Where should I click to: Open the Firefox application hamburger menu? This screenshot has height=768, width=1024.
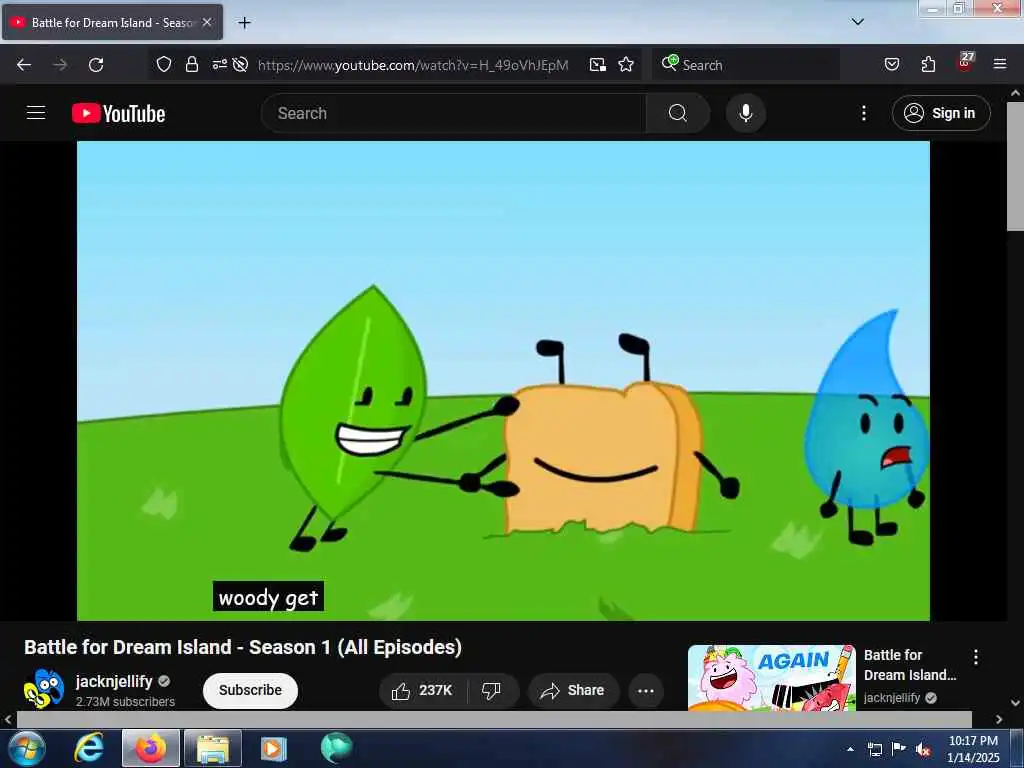(1000, 64)
